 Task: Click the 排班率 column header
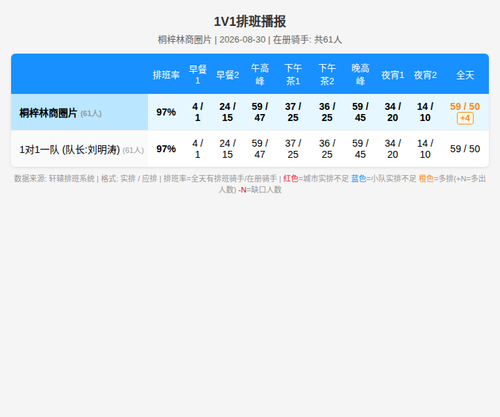click(x=166, y=75)
